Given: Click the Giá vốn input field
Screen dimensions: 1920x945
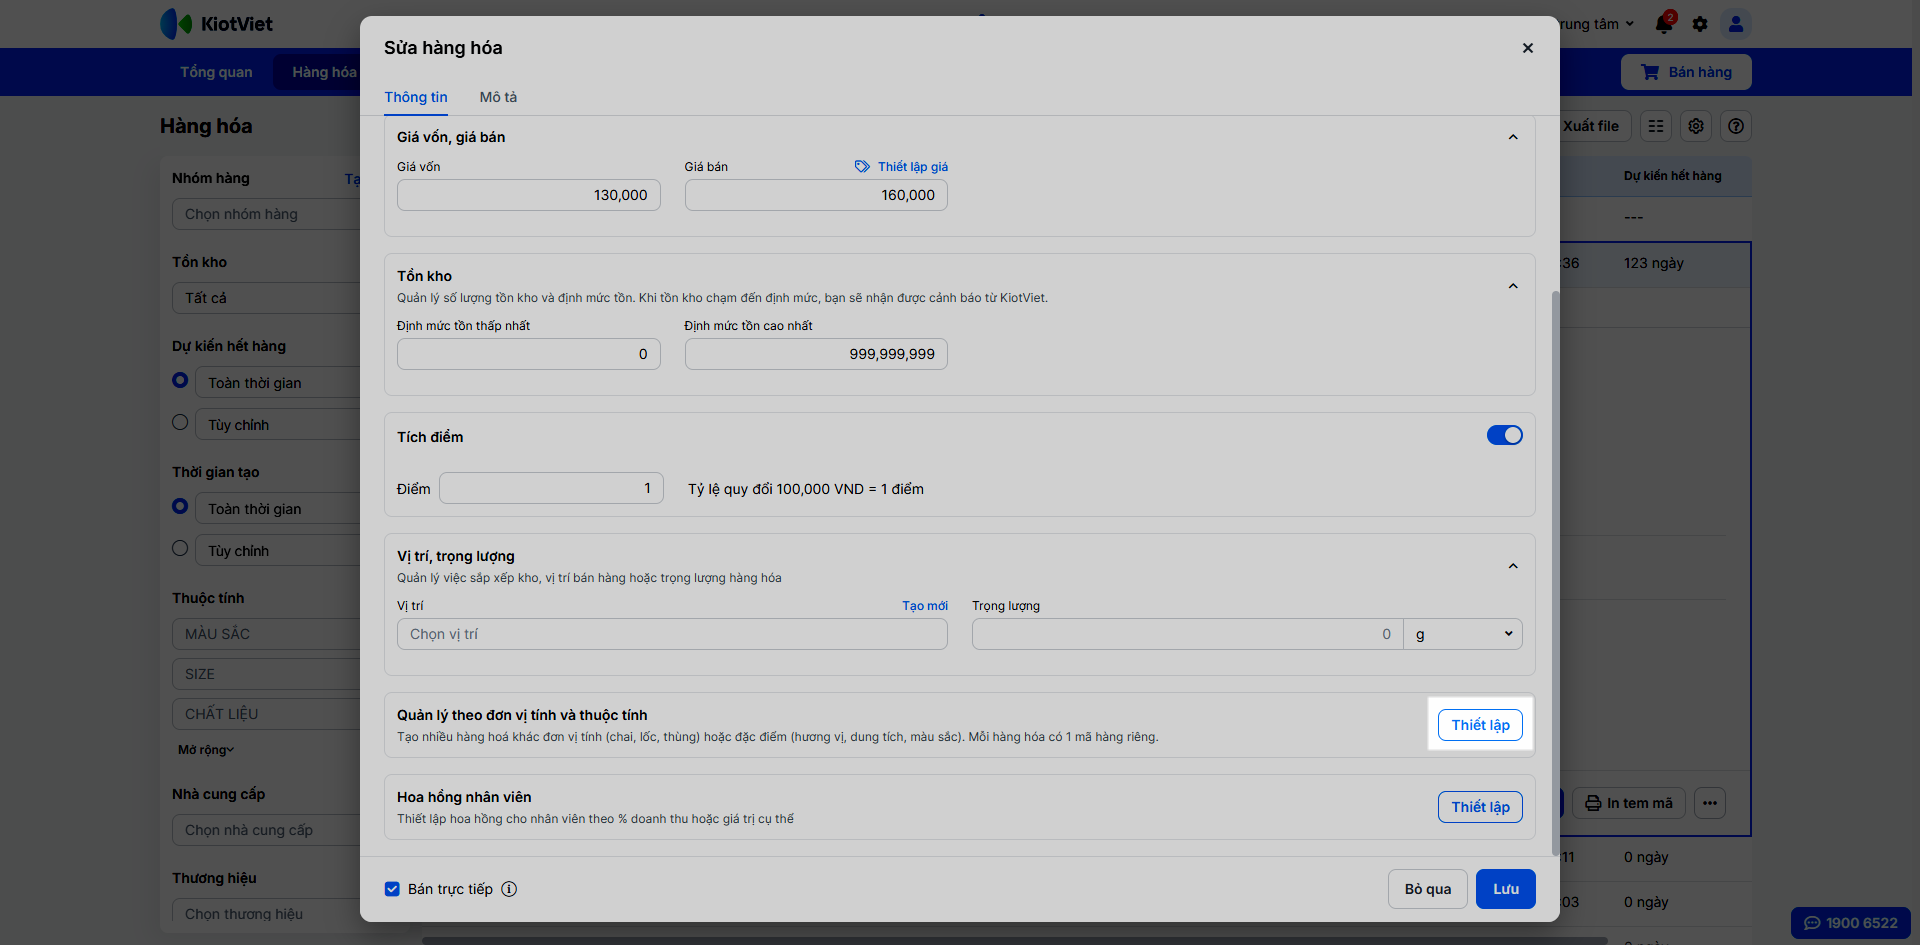Looking at the screenshot, I should [528, 195].
